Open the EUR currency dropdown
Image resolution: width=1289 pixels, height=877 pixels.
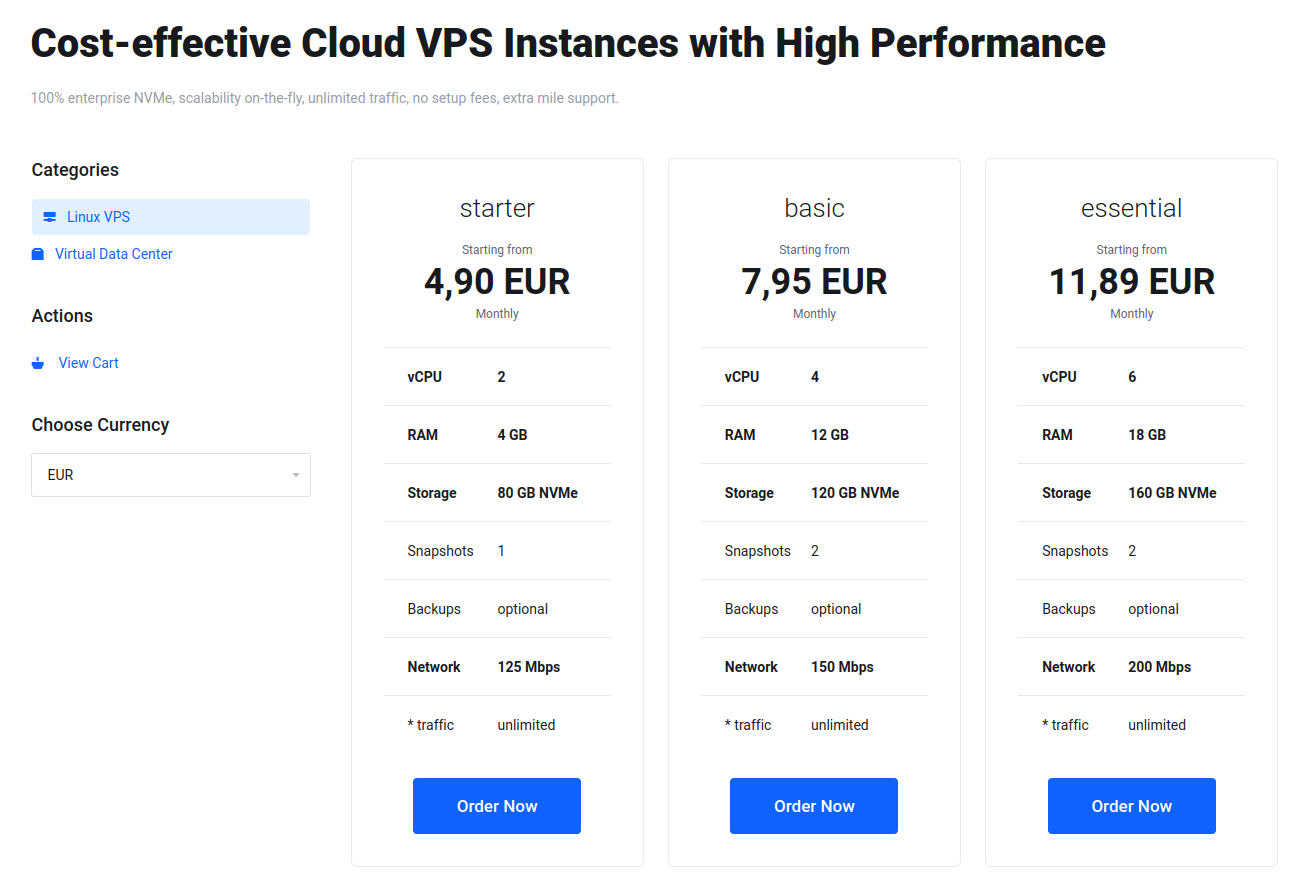click(170, 475)
